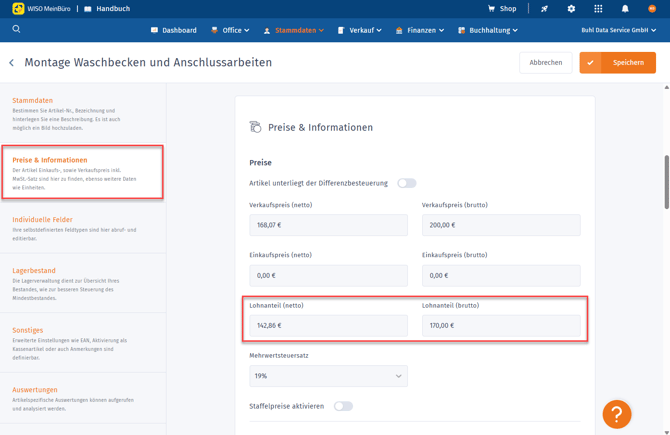
Task: Open the Shop cart link
Action: [x=502, y=9]
